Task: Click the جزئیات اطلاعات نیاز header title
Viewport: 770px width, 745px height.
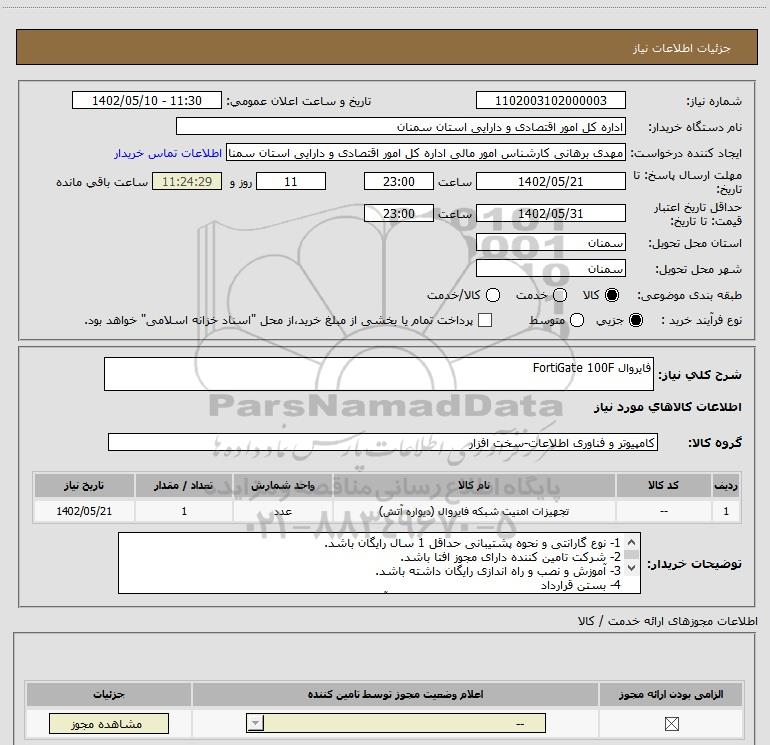Action: 682,48
